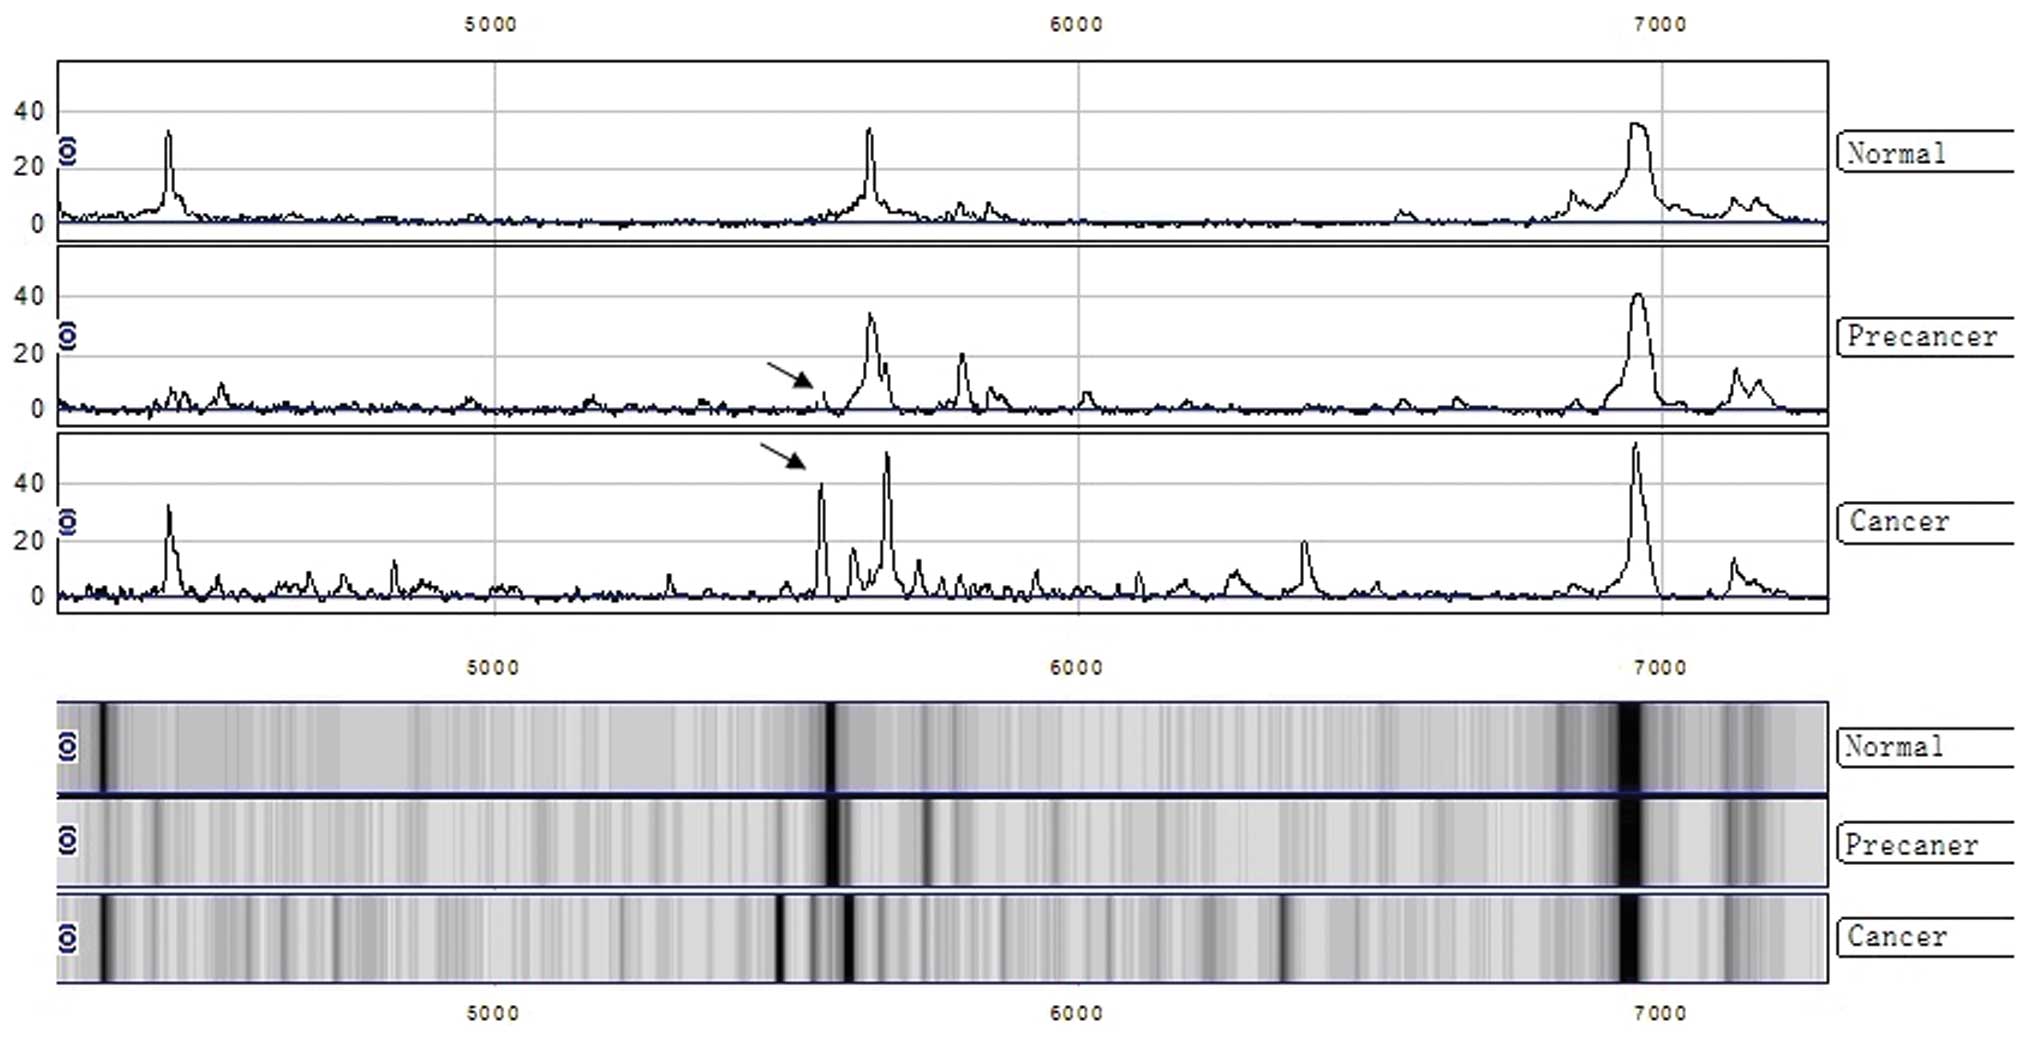Select the Normal label beside the spectrum trace
2031x1037 pixels.
[1896, 153]
